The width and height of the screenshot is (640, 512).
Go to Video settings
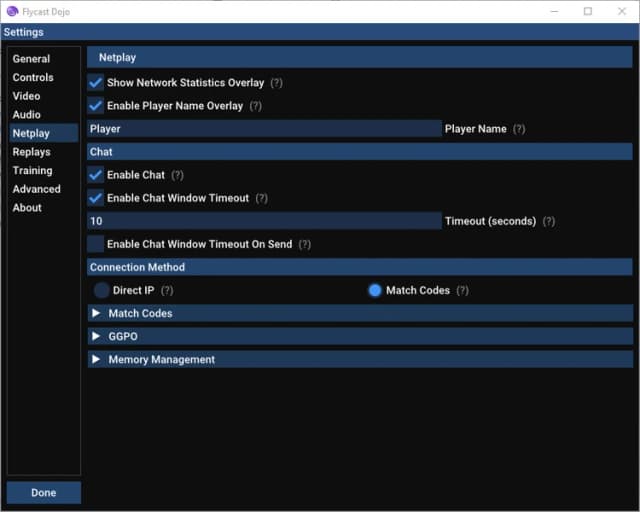click(44, 96)
